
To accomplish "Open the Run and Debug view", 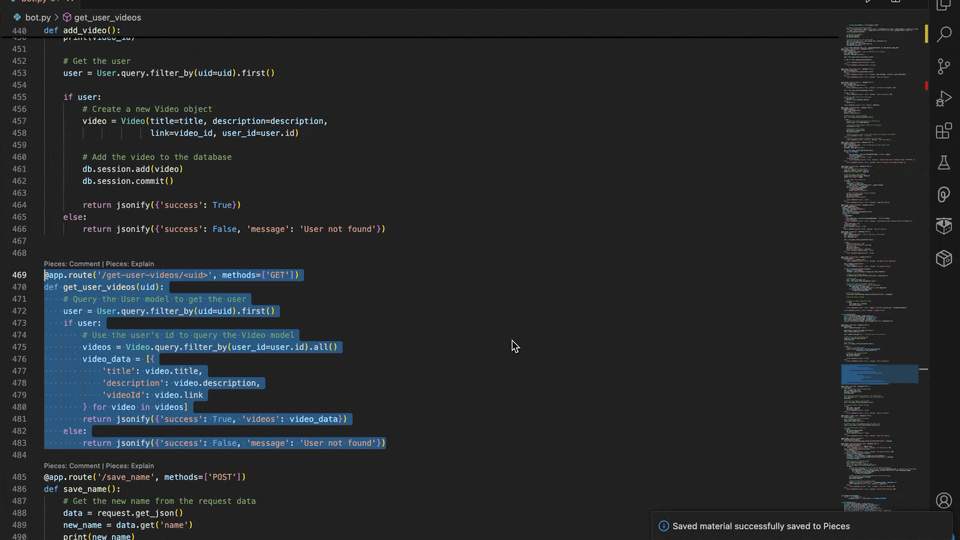I will point(943,99).
